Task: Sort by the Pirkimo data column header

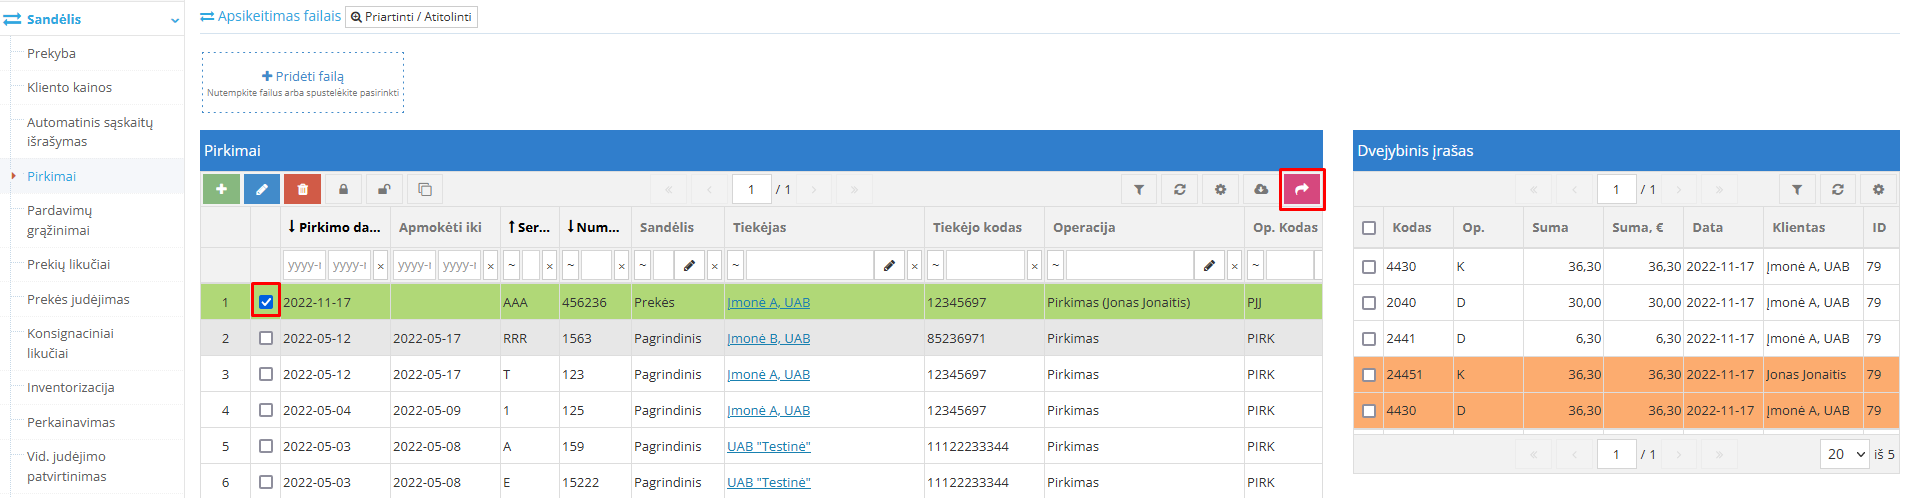Action: pos(335,227)
